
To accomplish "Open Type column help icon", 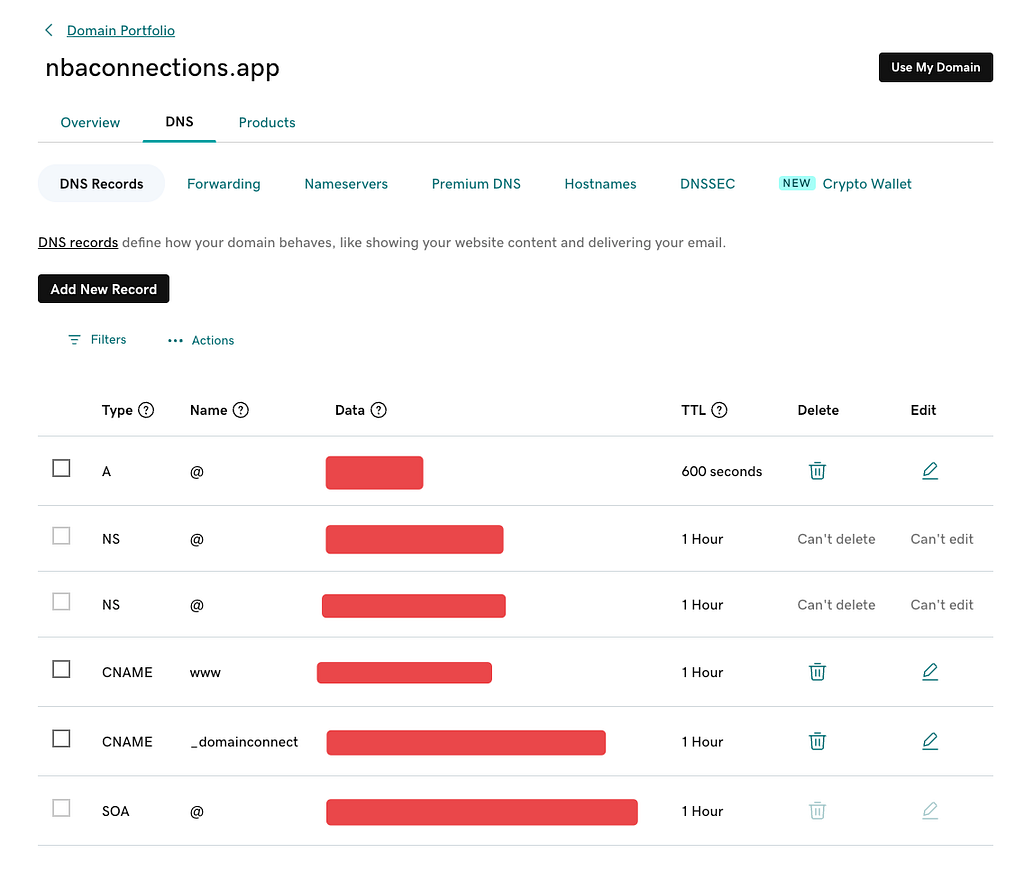I will 146,410.
